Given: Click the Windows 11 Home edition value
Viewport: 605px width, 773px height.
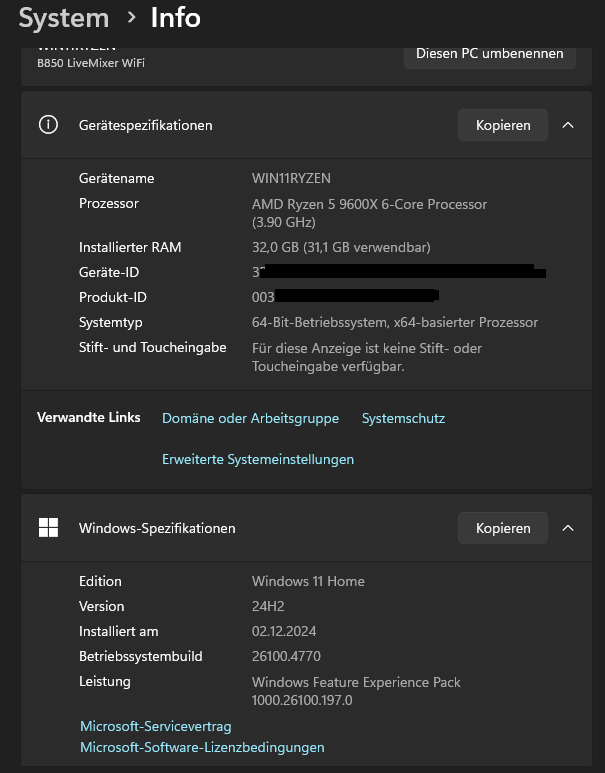Looking at the screenshot, I should point(308,581).
